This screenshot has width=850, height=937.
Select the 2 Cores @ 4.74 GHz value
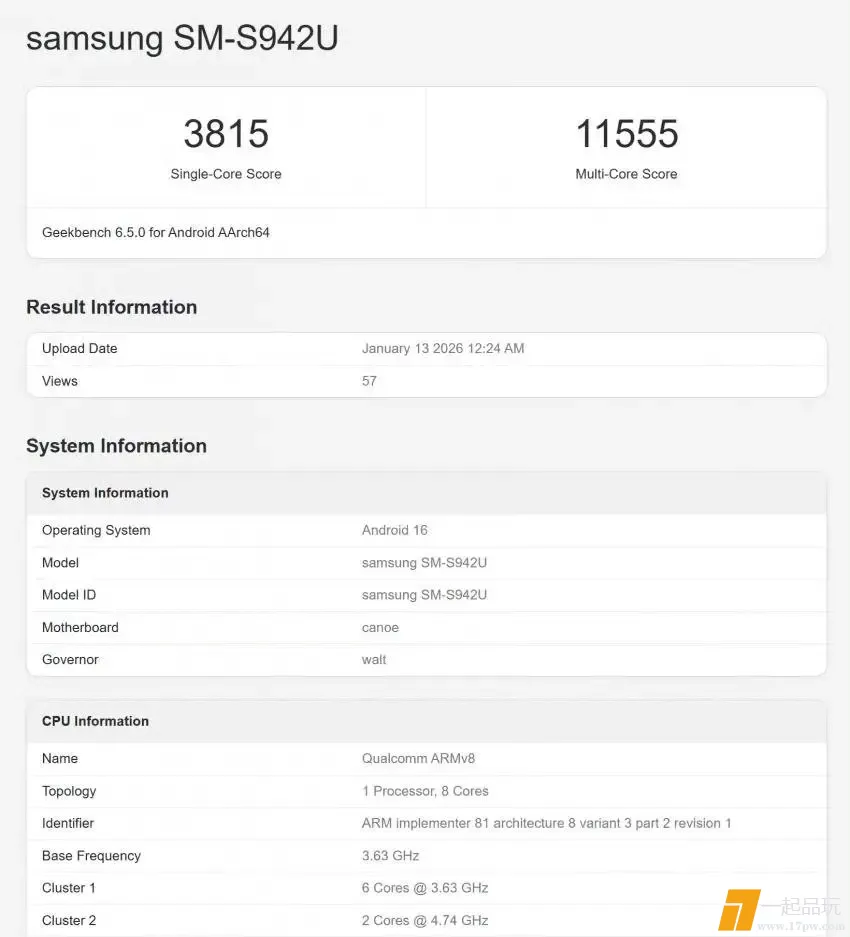click(425, 920)
